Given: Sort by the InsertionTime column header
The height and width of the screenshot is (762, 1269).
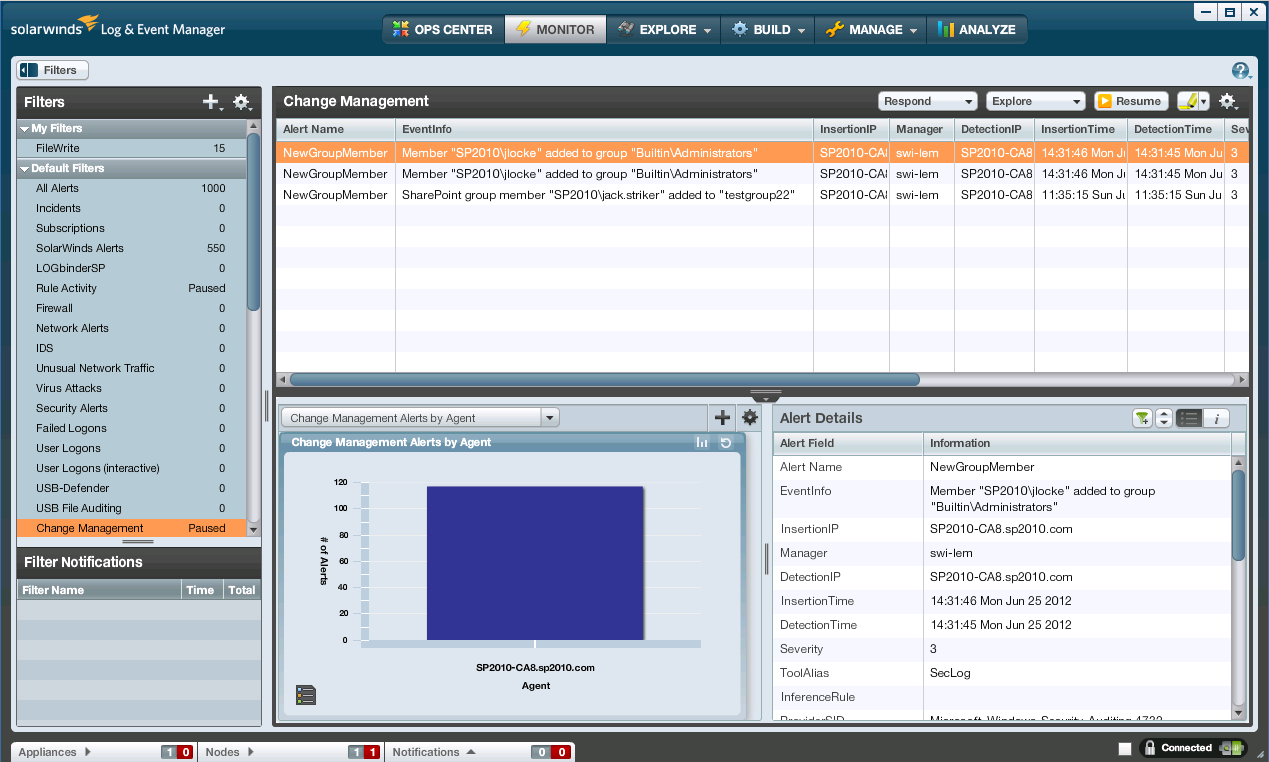Looking at the screenshot, I should pos(1080,129).
